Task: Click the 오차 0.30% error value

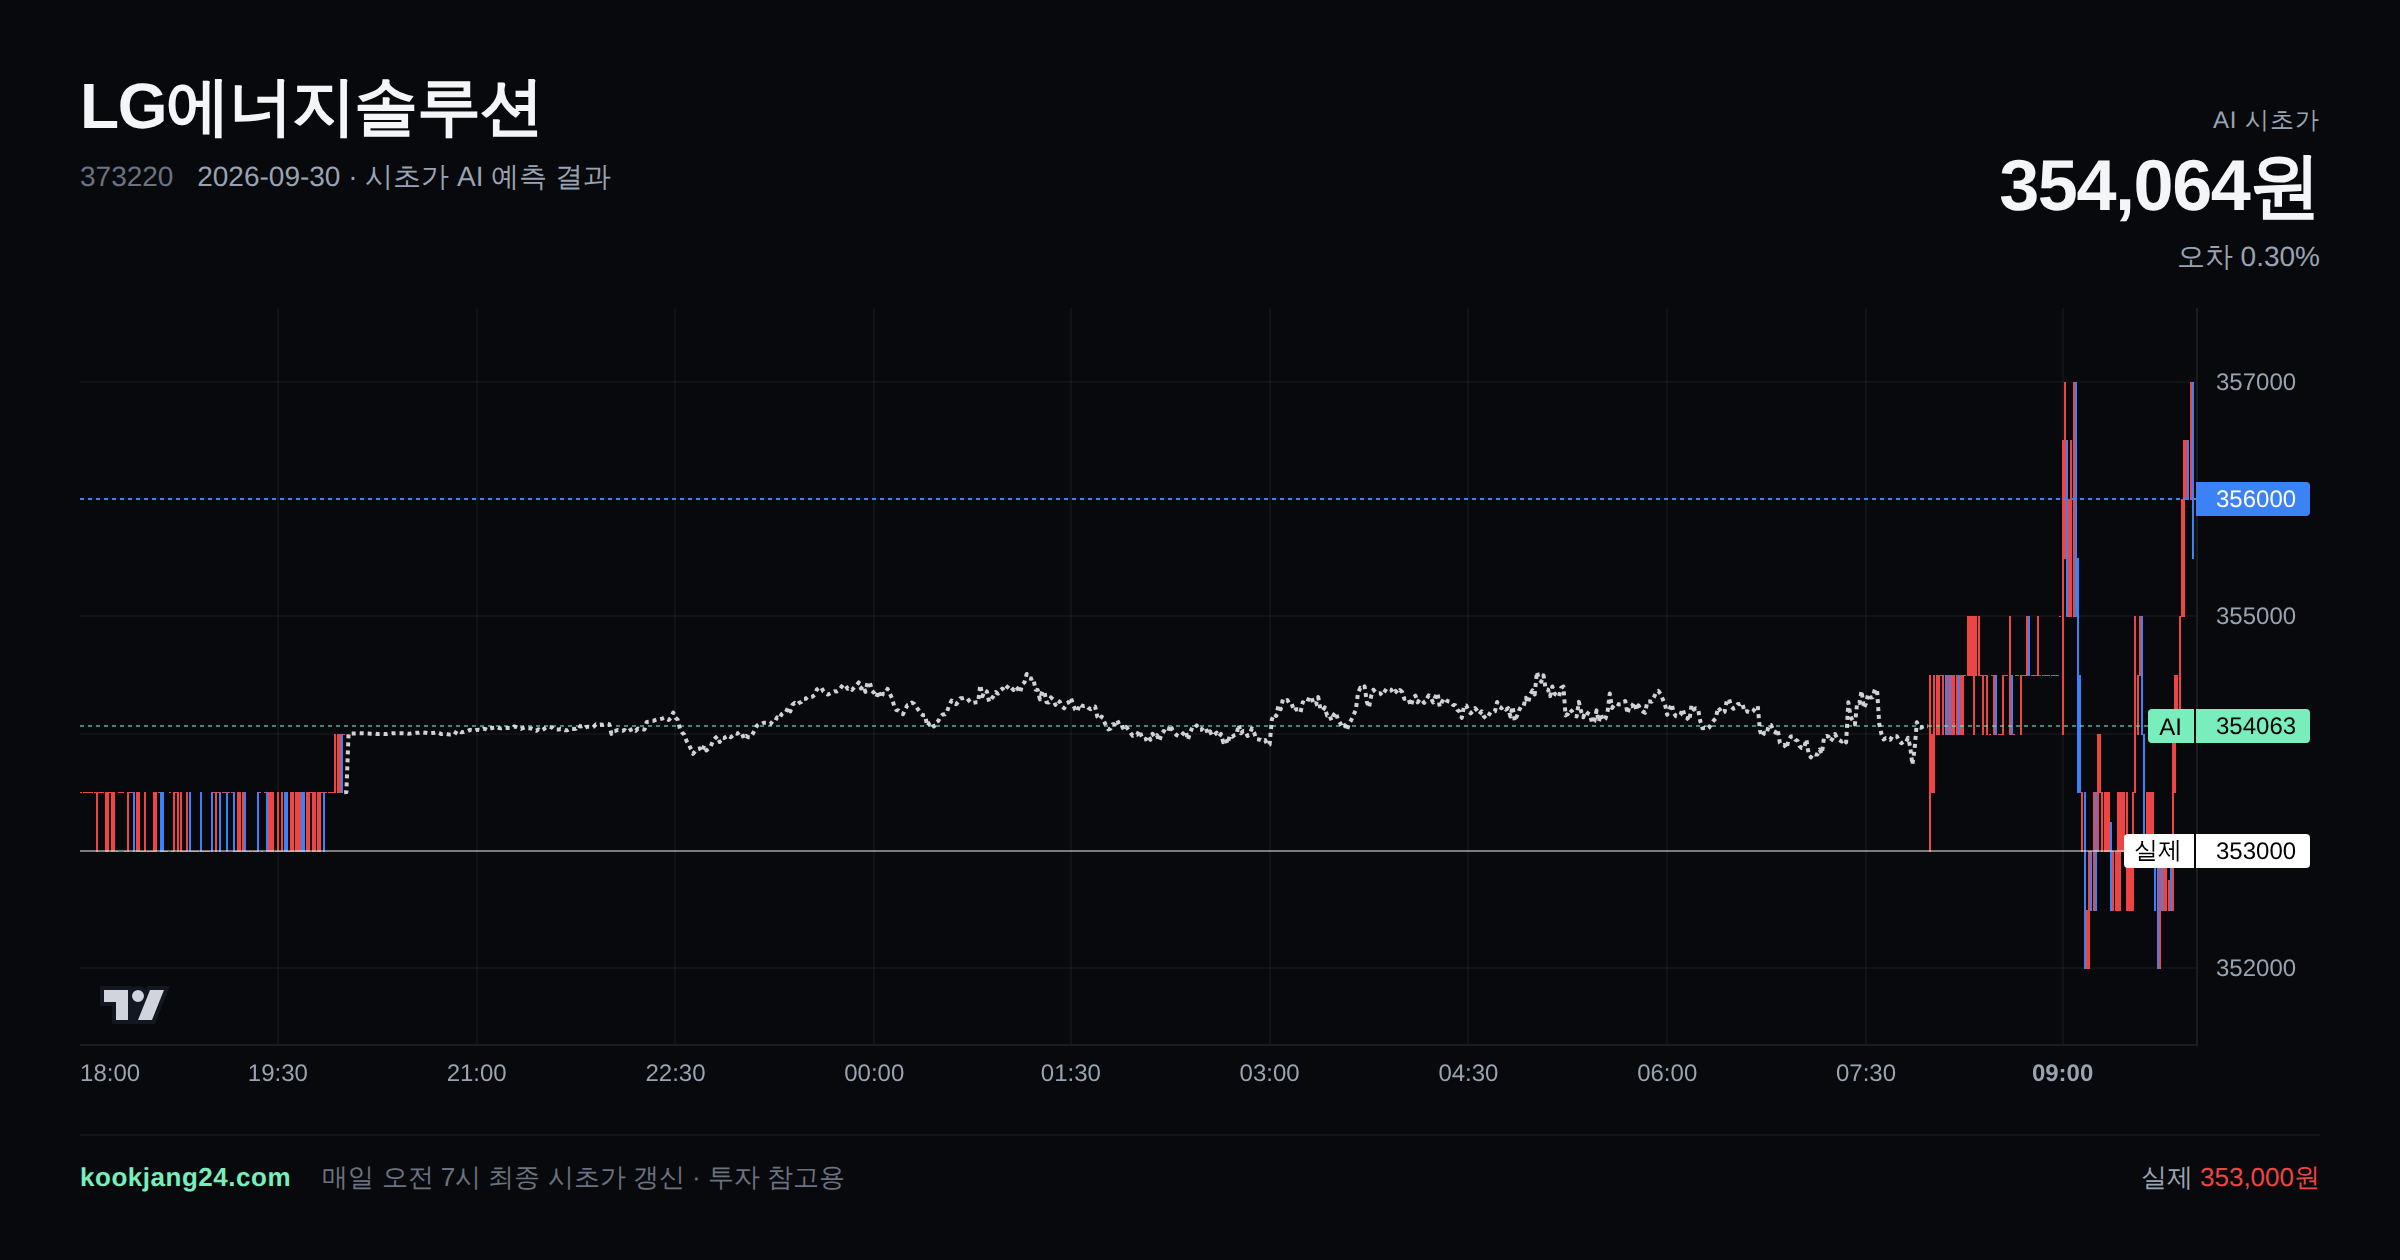Action: pos(2249,257)
